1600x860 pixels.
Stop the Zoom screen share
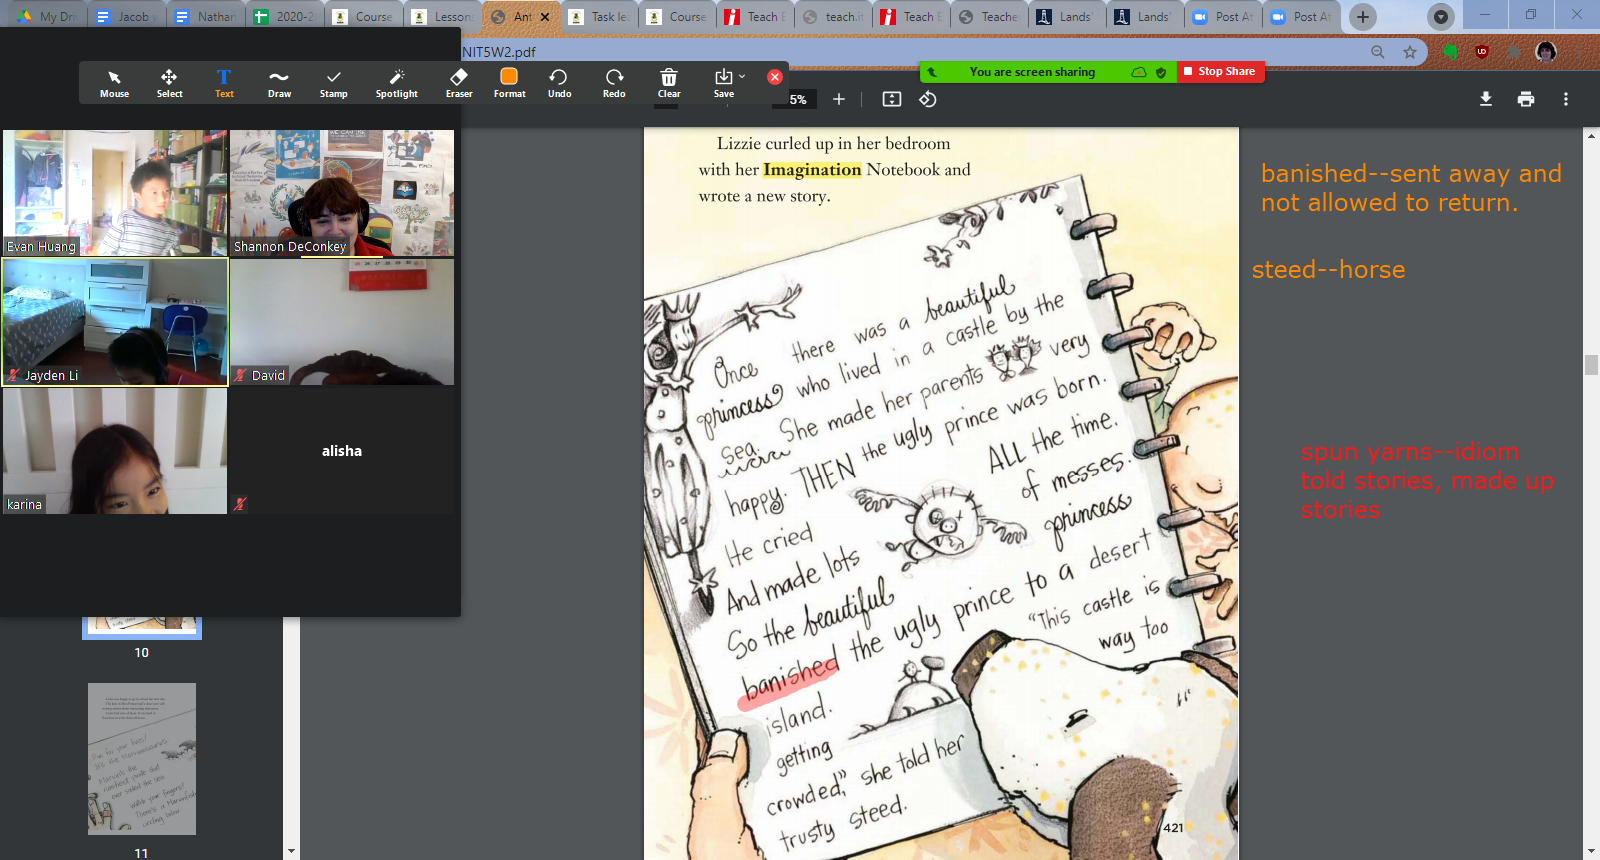[1220, 72]
